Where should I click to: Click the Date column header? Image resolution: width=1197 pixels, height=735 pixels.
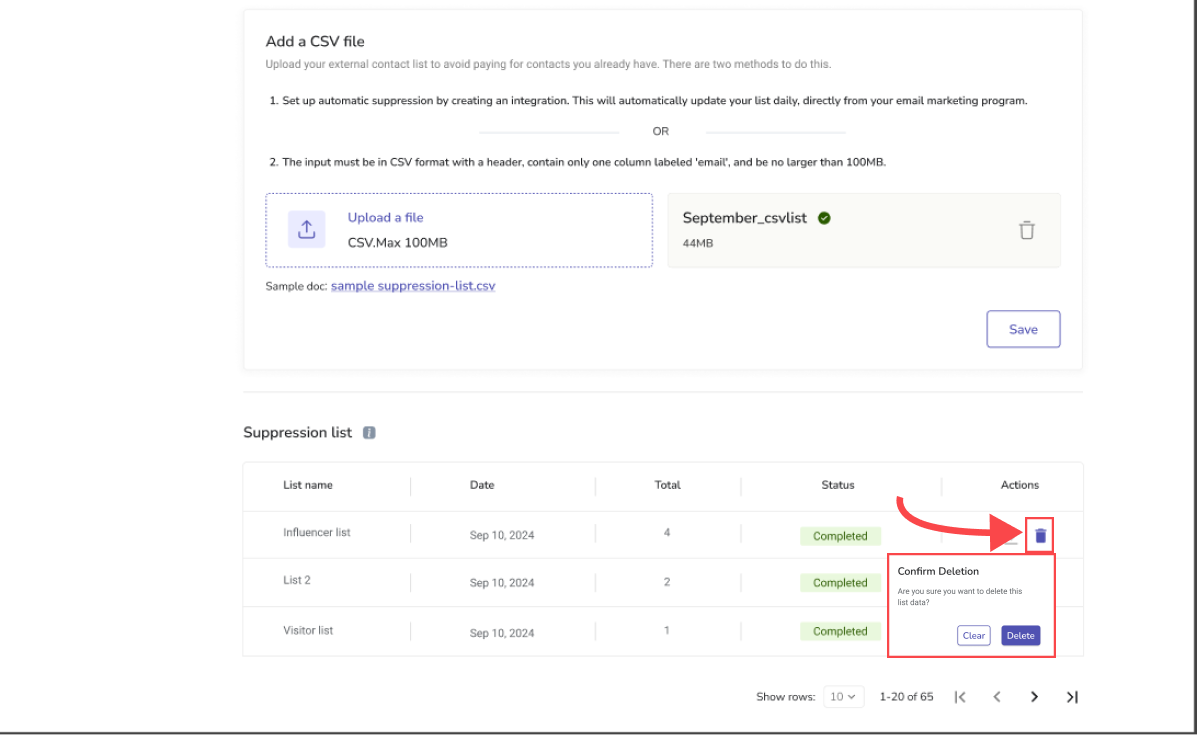coord(482,485)
